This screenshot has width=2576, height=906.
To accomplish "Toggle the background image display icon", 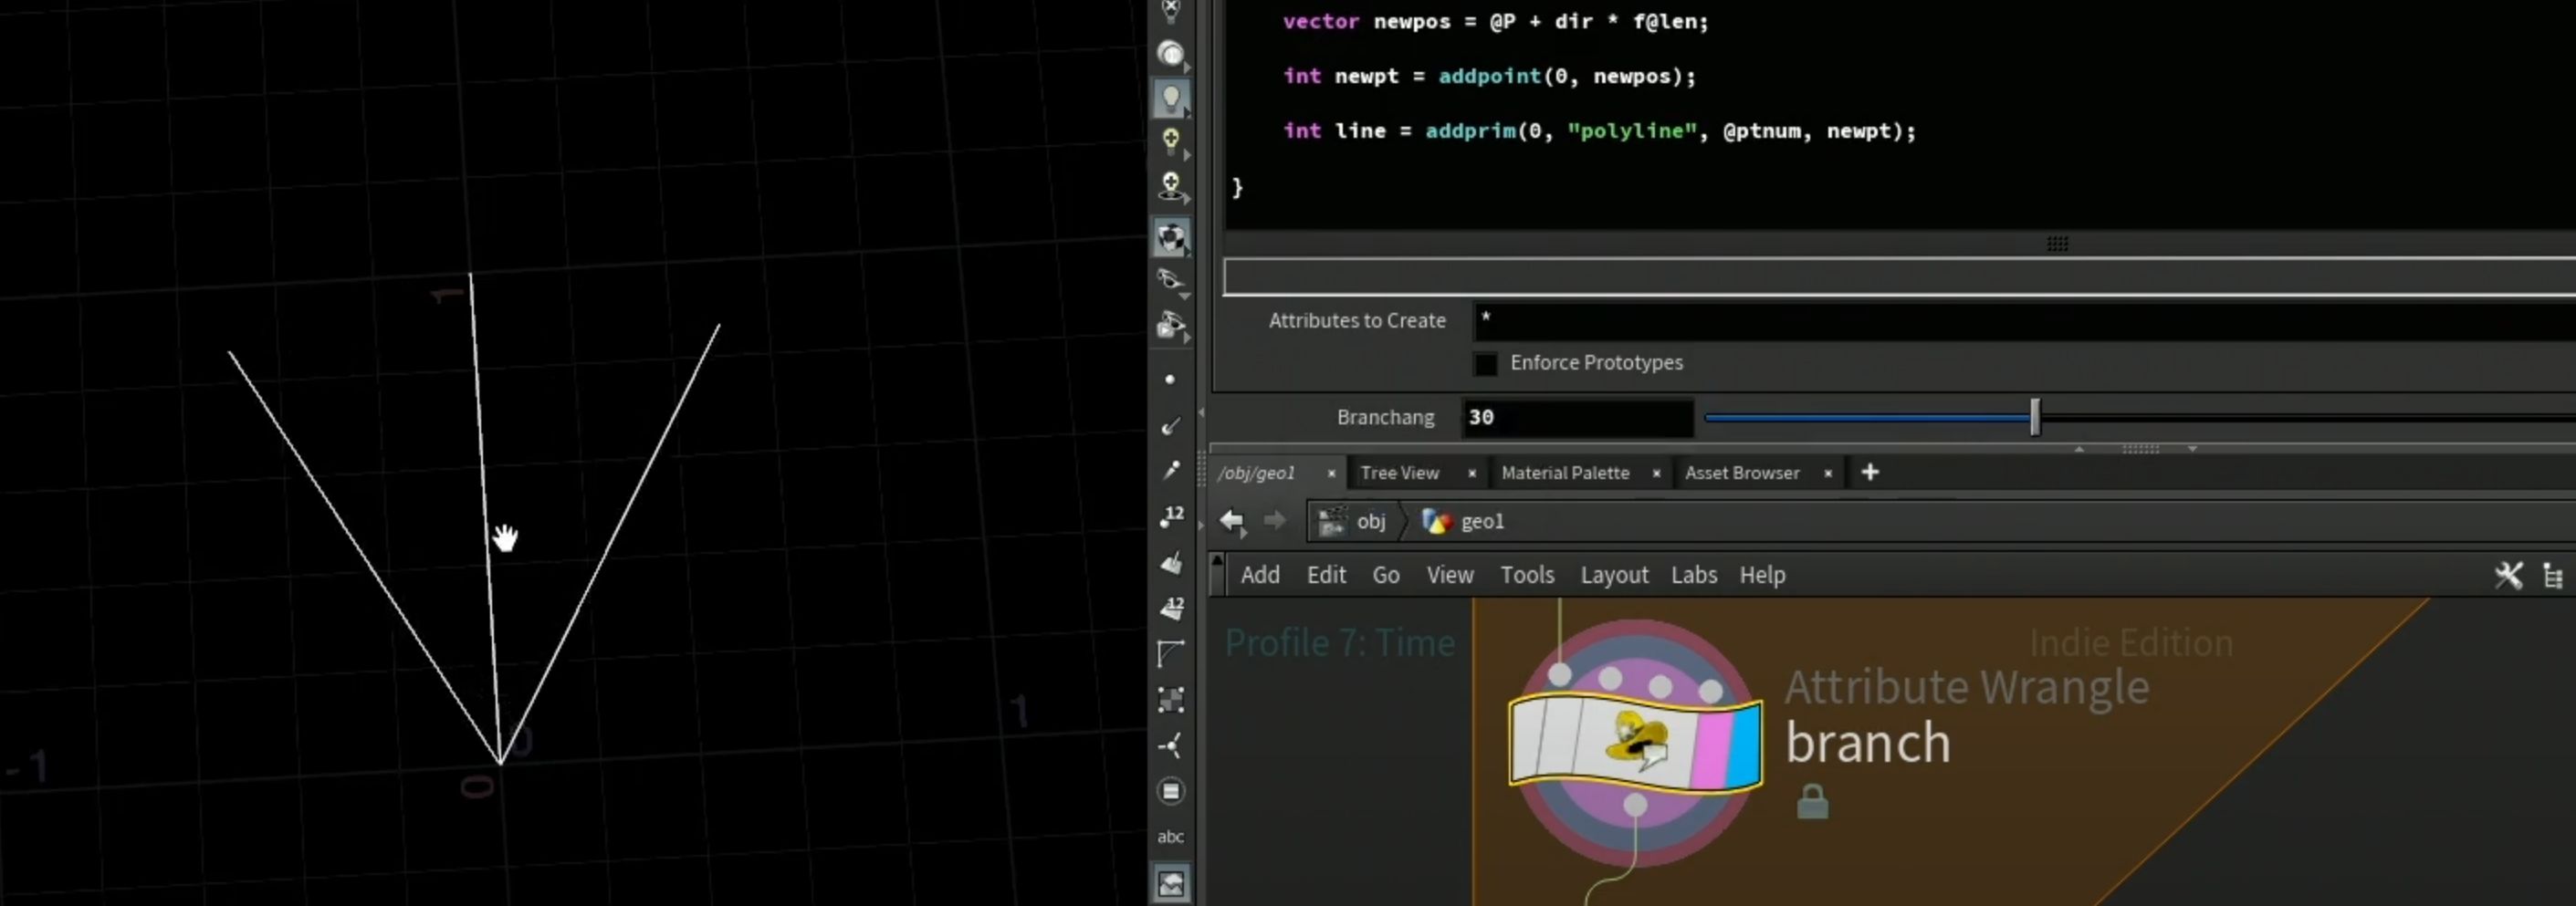I will point(1171,883).
